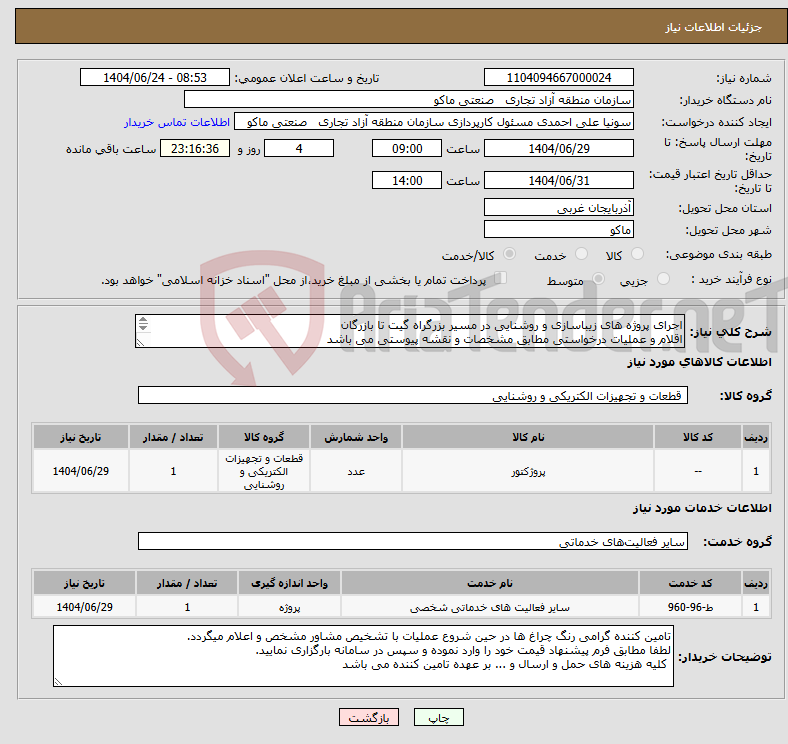This screenshot has width=788, height=744.
Task: Click the scroll-down arrow in شرح کلی نیاز box
Action: coord(143,327)
